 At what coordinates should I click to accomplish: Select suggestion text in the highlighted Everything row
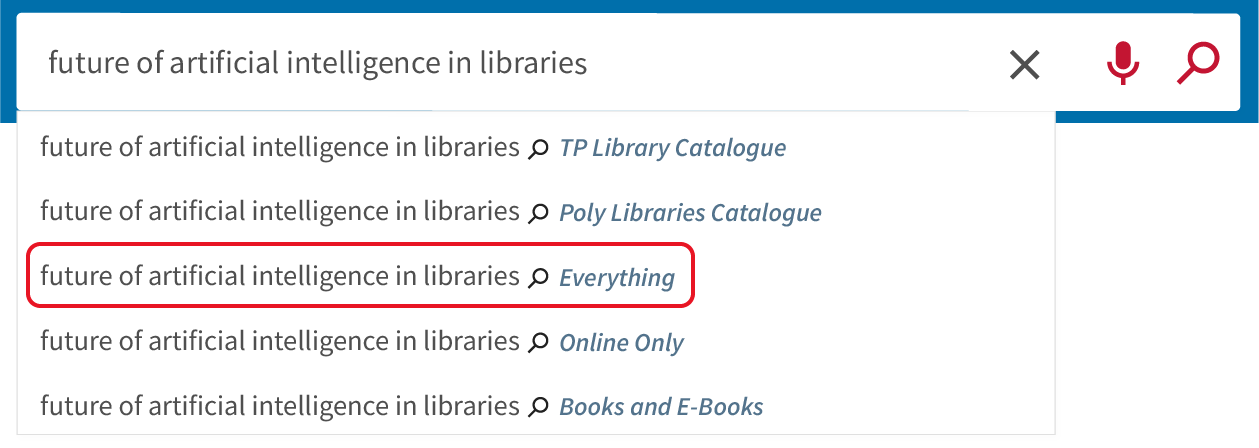(x=280, y=277)
